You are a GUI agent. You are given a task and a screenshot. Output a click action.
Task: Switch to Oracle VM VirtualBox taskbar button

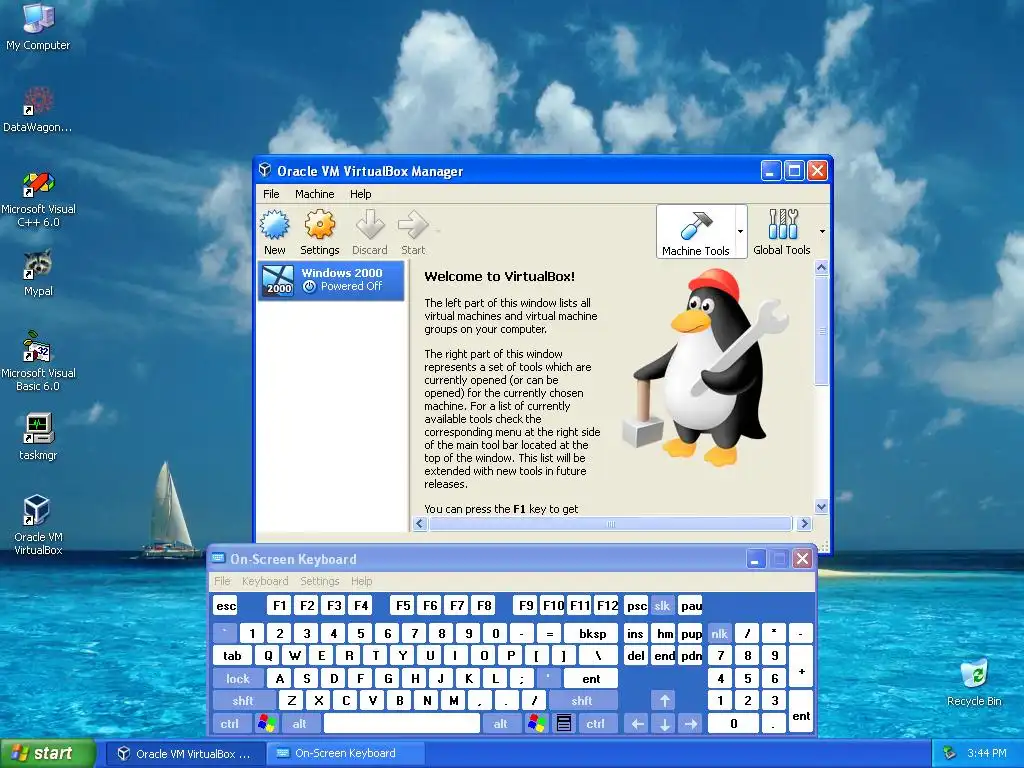click(x=184, y=753)
